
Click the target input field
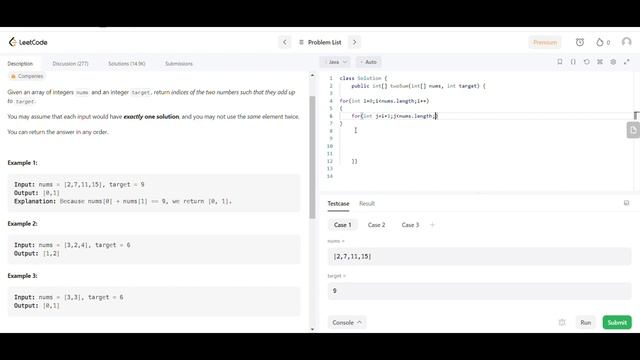click(479, 291)
